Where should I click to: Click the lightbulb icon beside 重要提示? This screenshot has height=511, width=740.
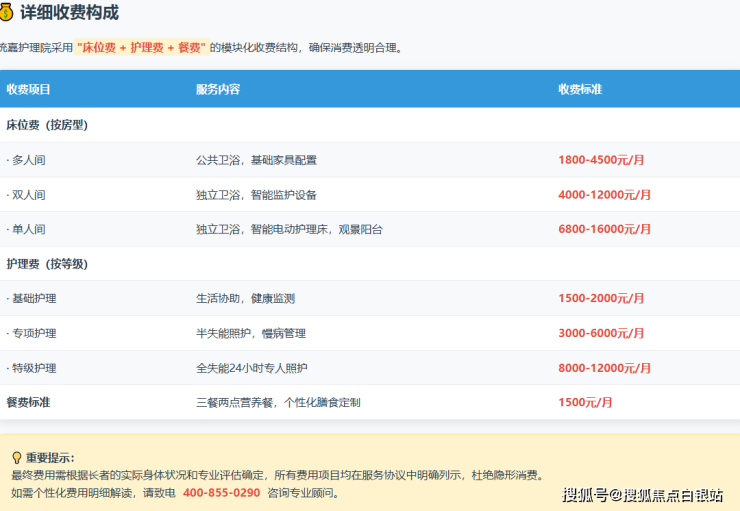tap(16, 457)
